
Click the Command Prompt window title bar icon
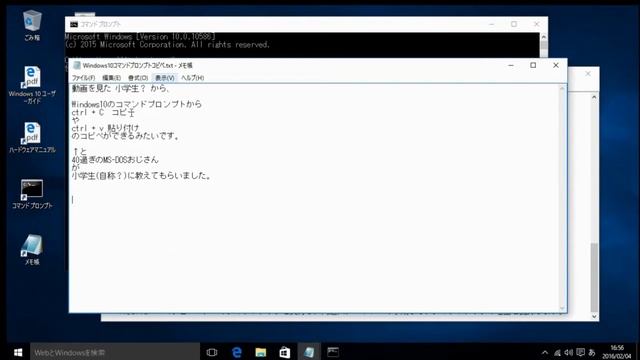pos(73,24)
